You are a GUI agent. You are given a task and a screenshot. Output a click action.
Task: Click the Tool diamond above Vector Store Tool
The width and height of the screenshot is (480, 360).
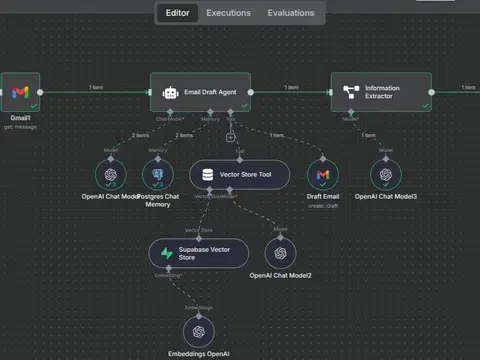point(240,160)
